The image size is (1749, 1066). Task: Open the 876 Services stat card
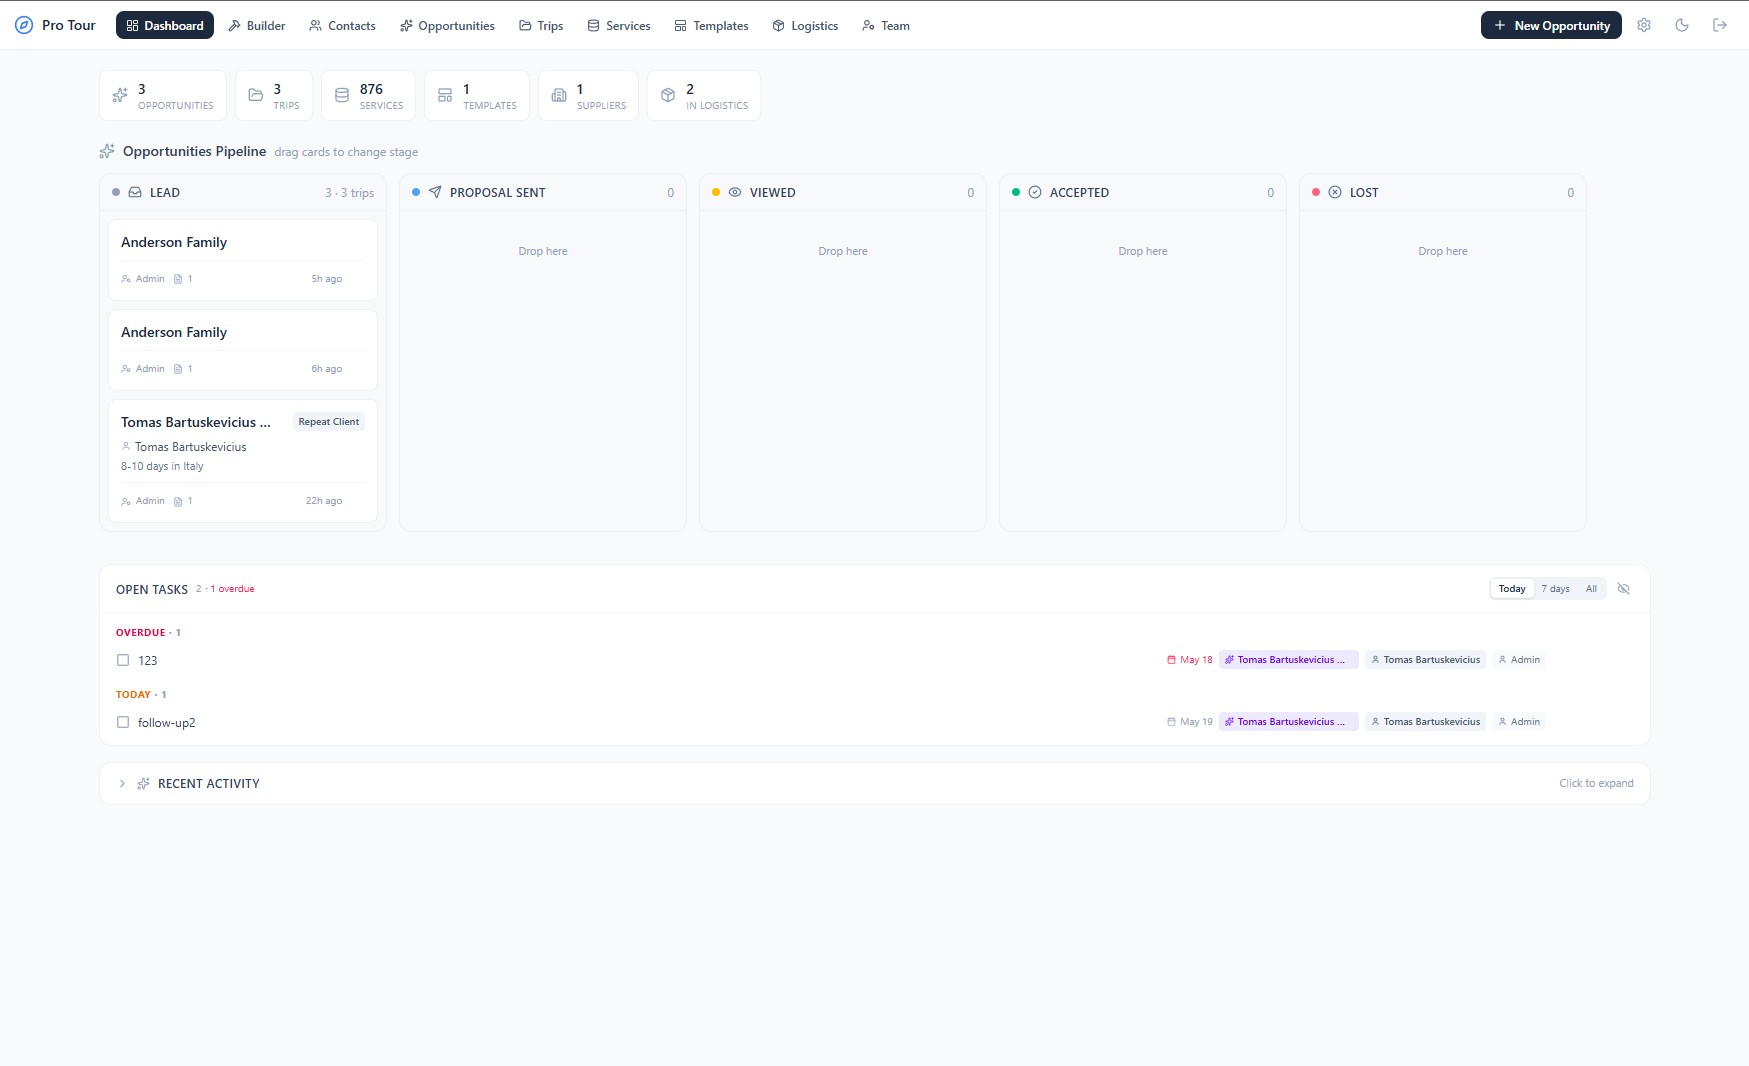368,96
